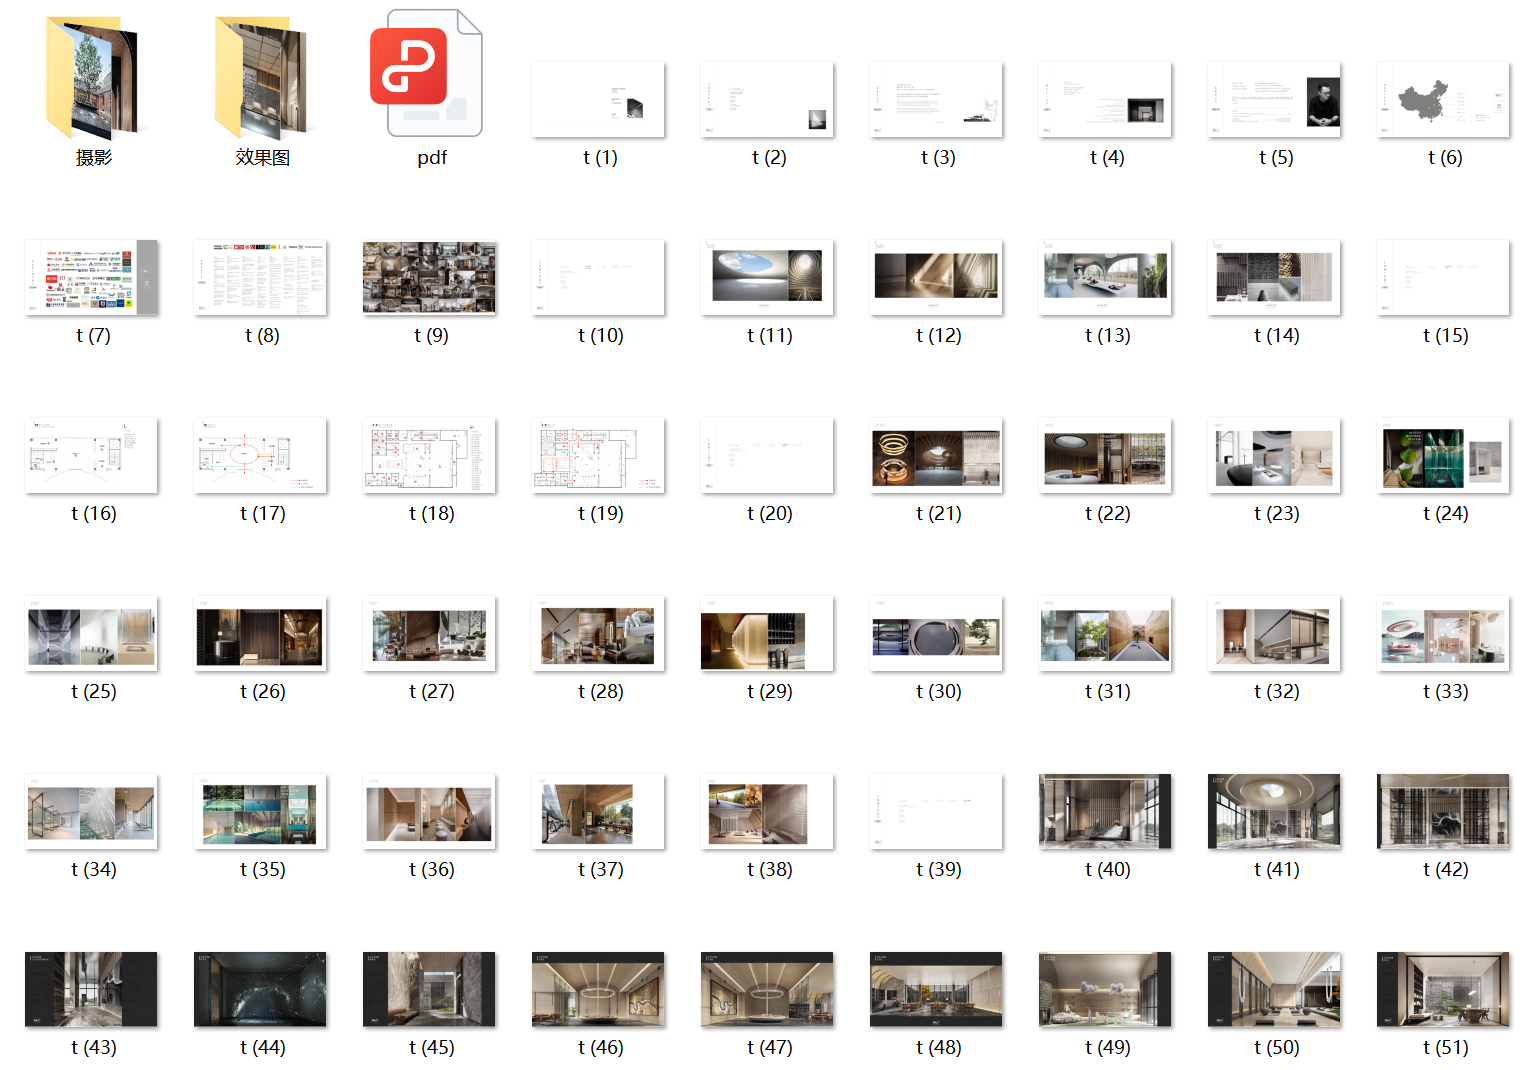Viewport: 1536px width, 1070px height.
Task: Select the t (17) floor plan thumbnail
Action: click(x=260, y=456)
